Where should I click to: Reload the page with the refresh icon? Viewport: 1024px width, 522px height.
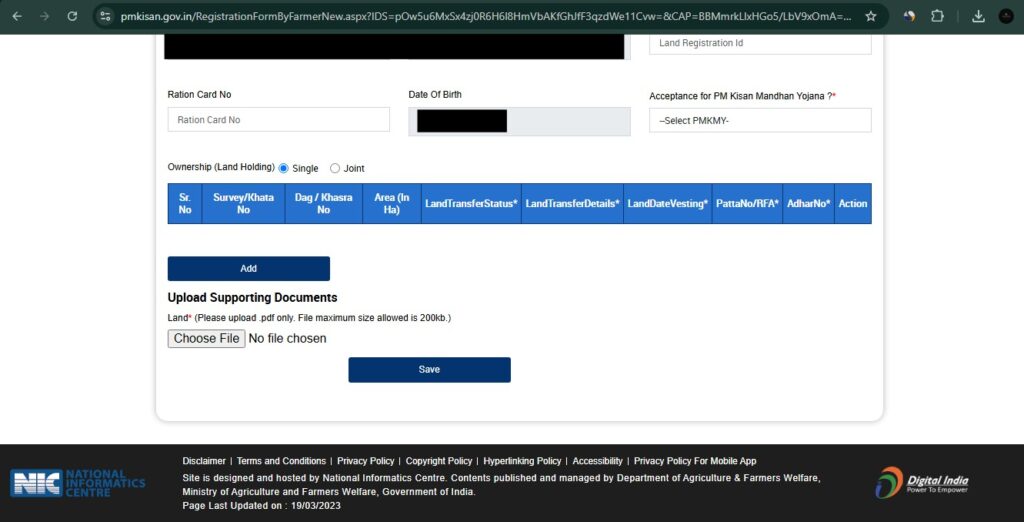pos(72,16)
